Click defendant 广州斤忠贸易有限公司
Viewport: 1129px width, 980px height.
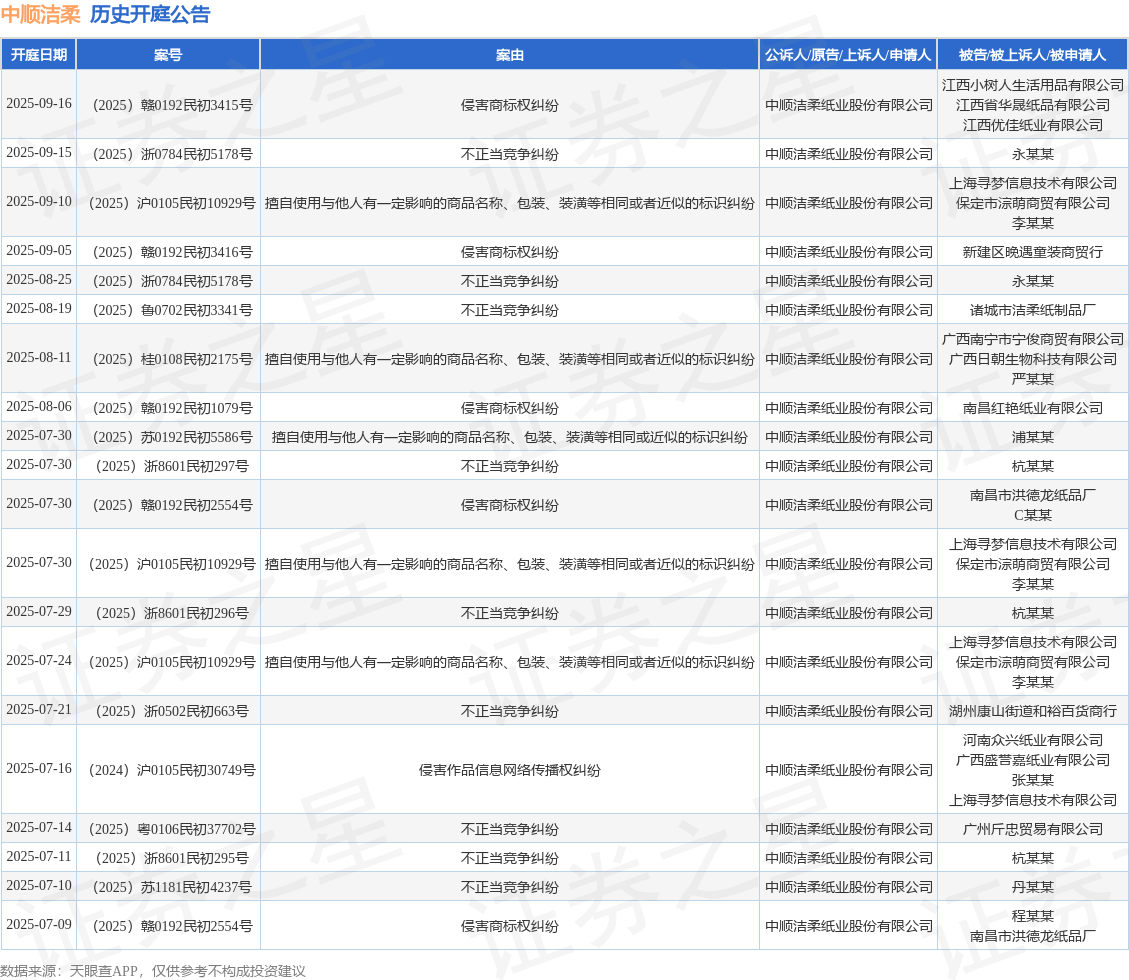[1033, 828]
